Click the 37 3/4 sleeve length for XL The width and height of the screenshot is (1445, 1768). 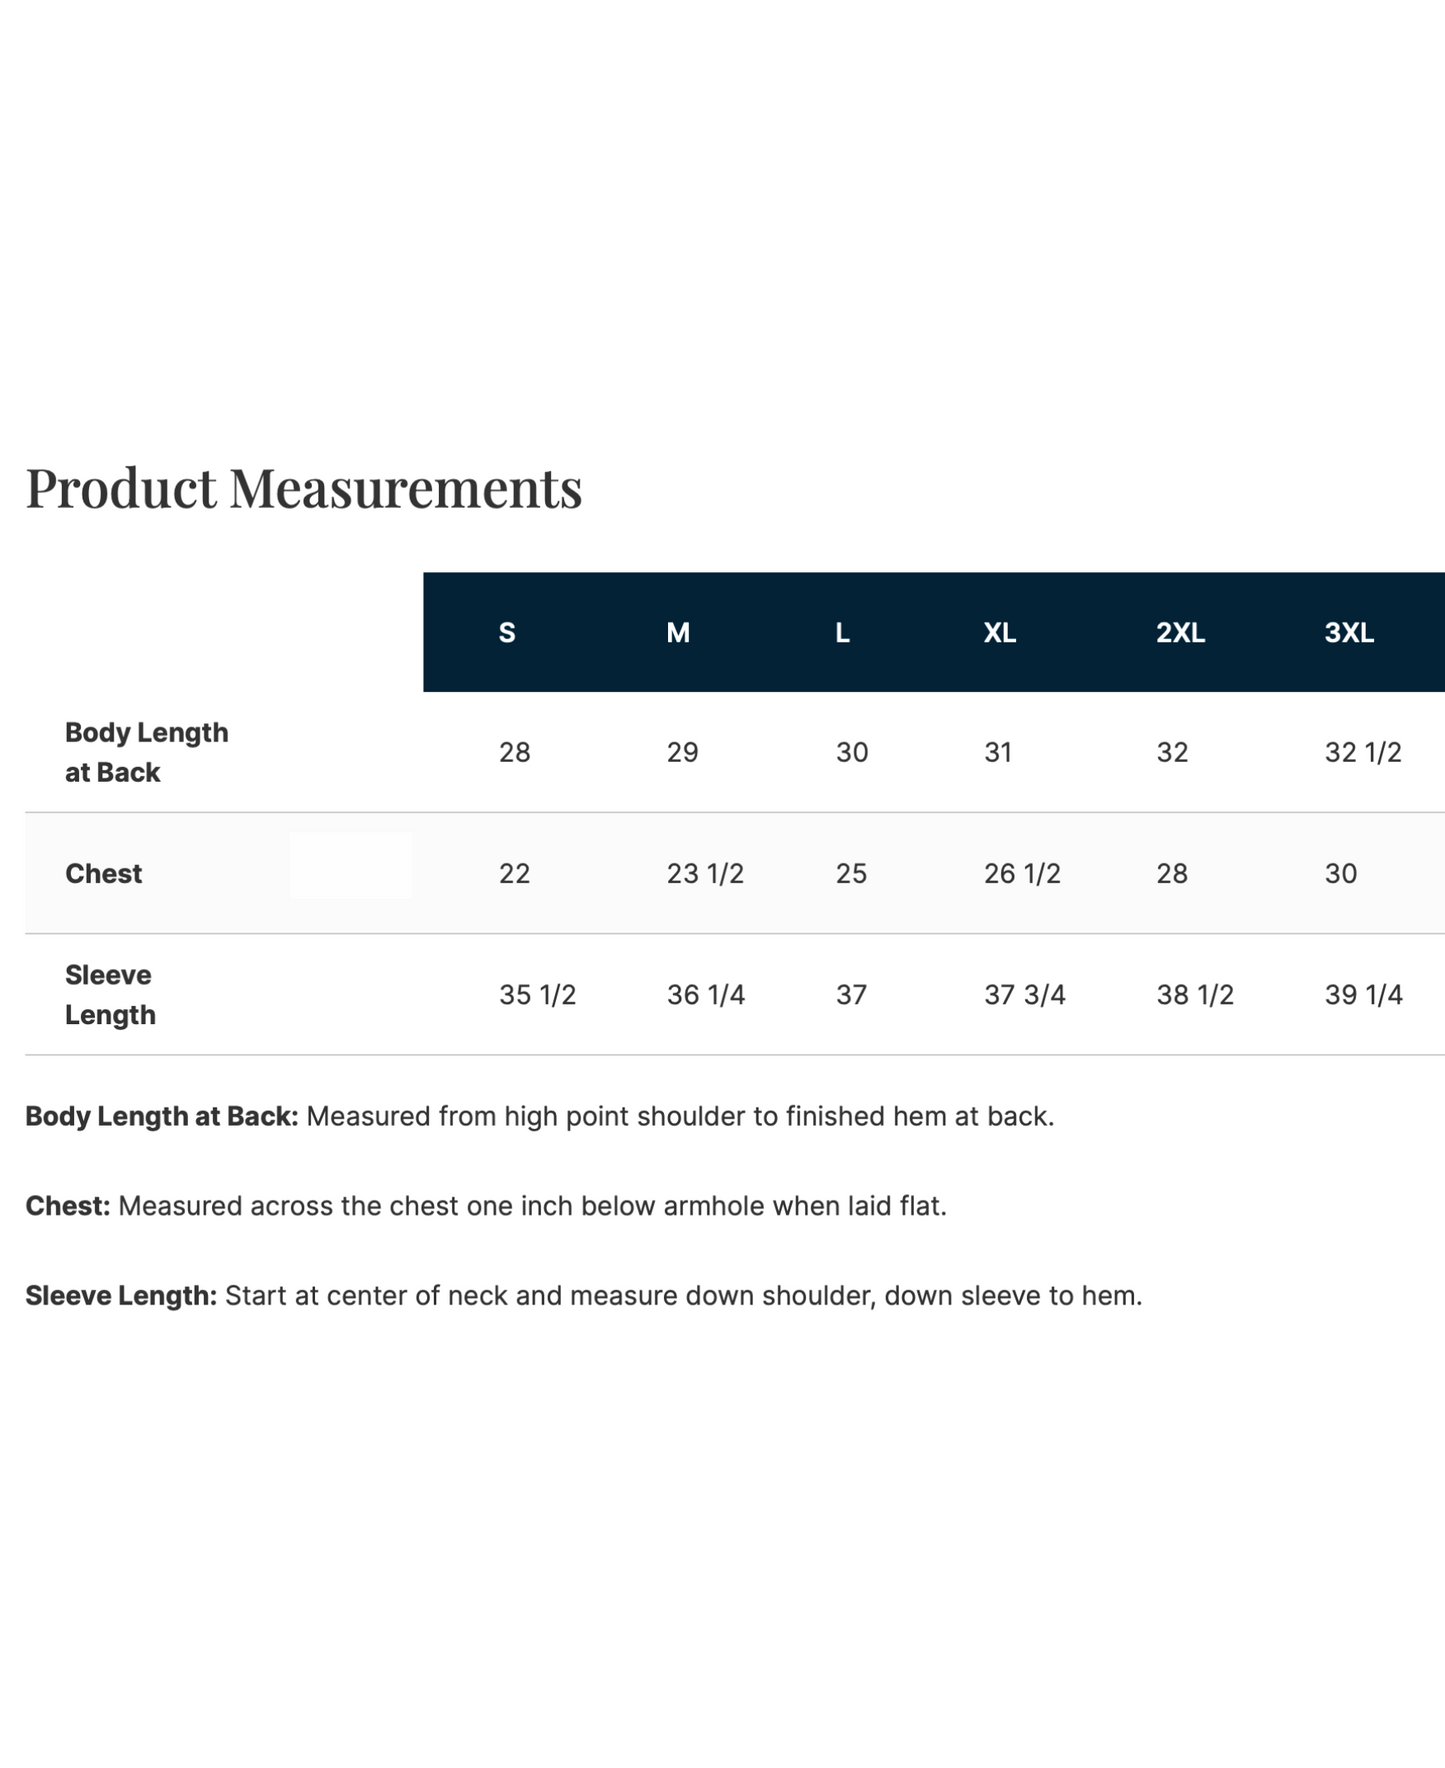(x=1024, y=995)
